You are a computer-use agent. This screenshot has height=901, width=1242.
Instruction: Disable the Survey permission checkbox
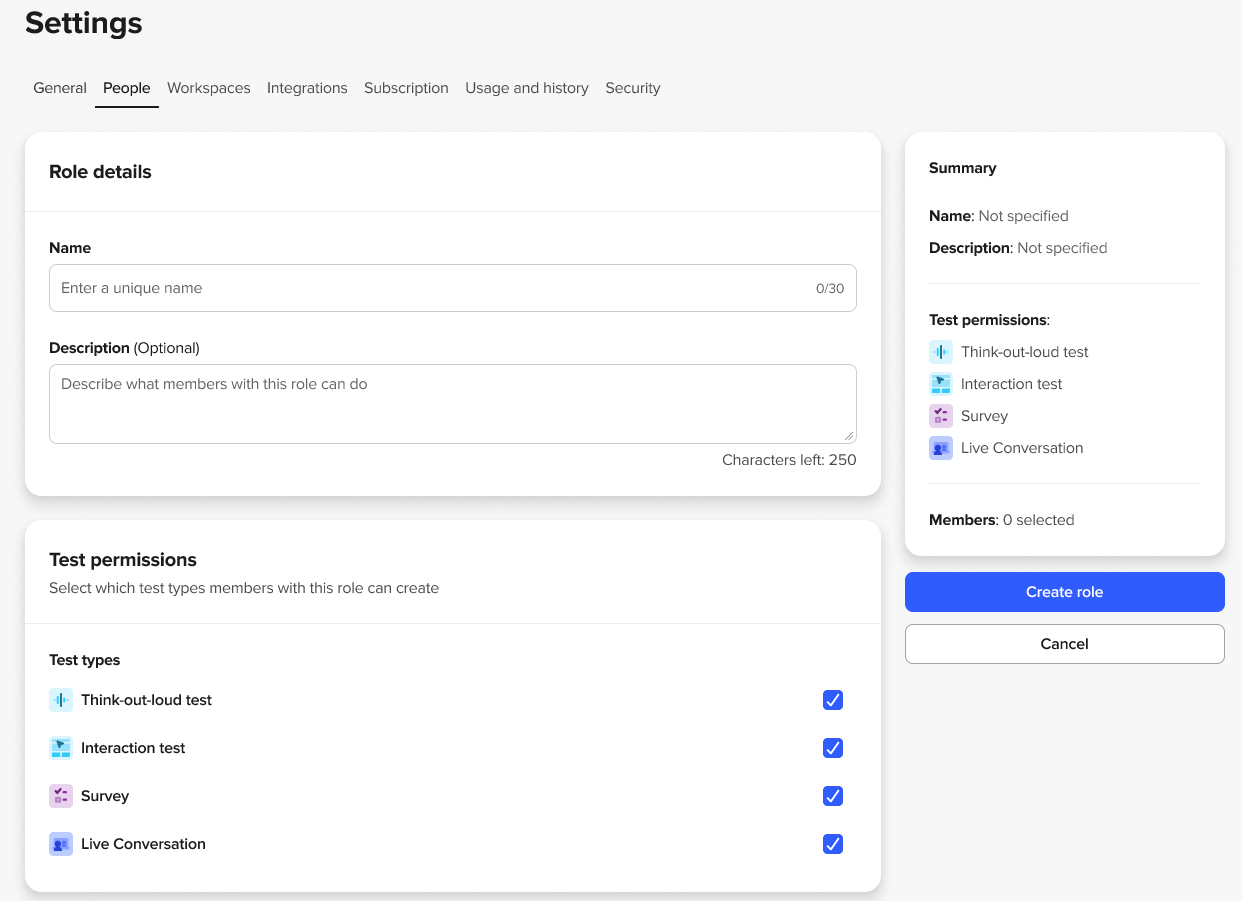832,796
